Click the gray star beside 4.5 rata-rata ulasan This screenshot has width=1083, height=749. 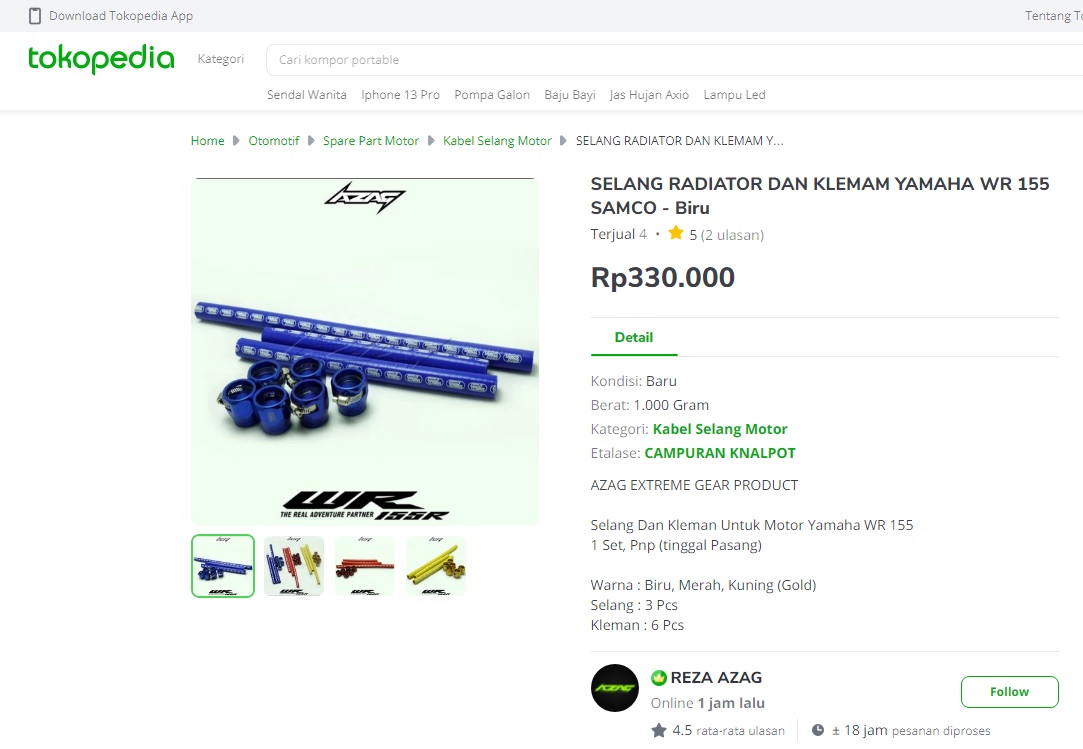pyautogui.click(x=659, y=730)
